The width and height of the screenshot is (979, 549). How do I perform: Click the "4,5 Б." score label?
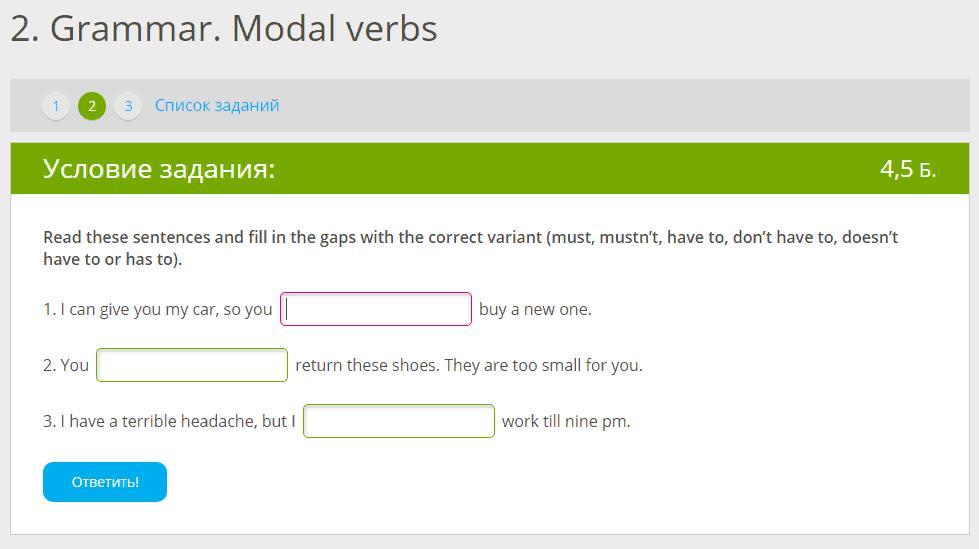click(x=907, y=169)
